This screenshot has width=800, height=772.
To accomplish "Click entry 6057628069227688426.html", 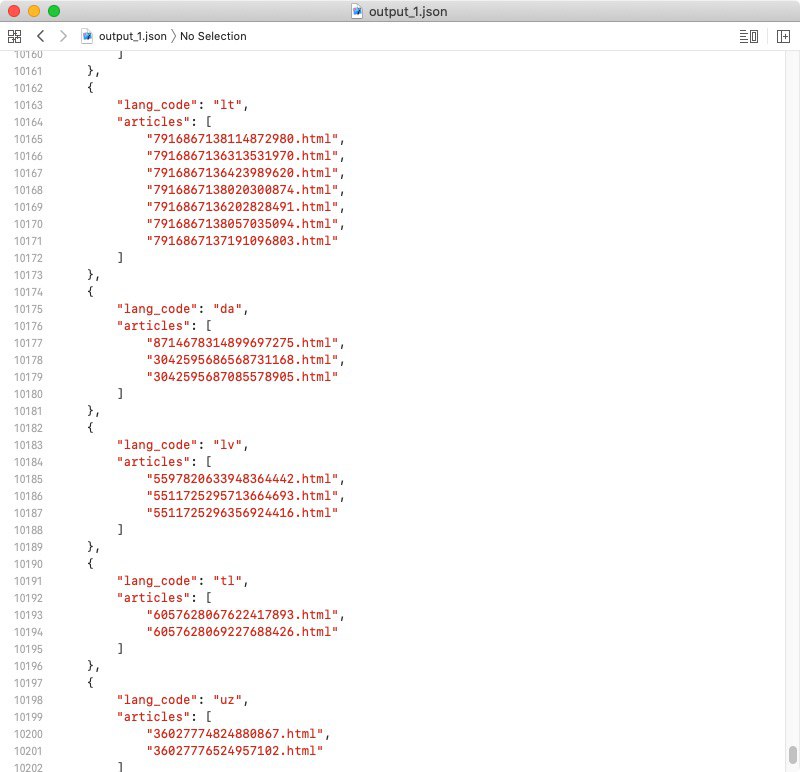I will [242, 632].
